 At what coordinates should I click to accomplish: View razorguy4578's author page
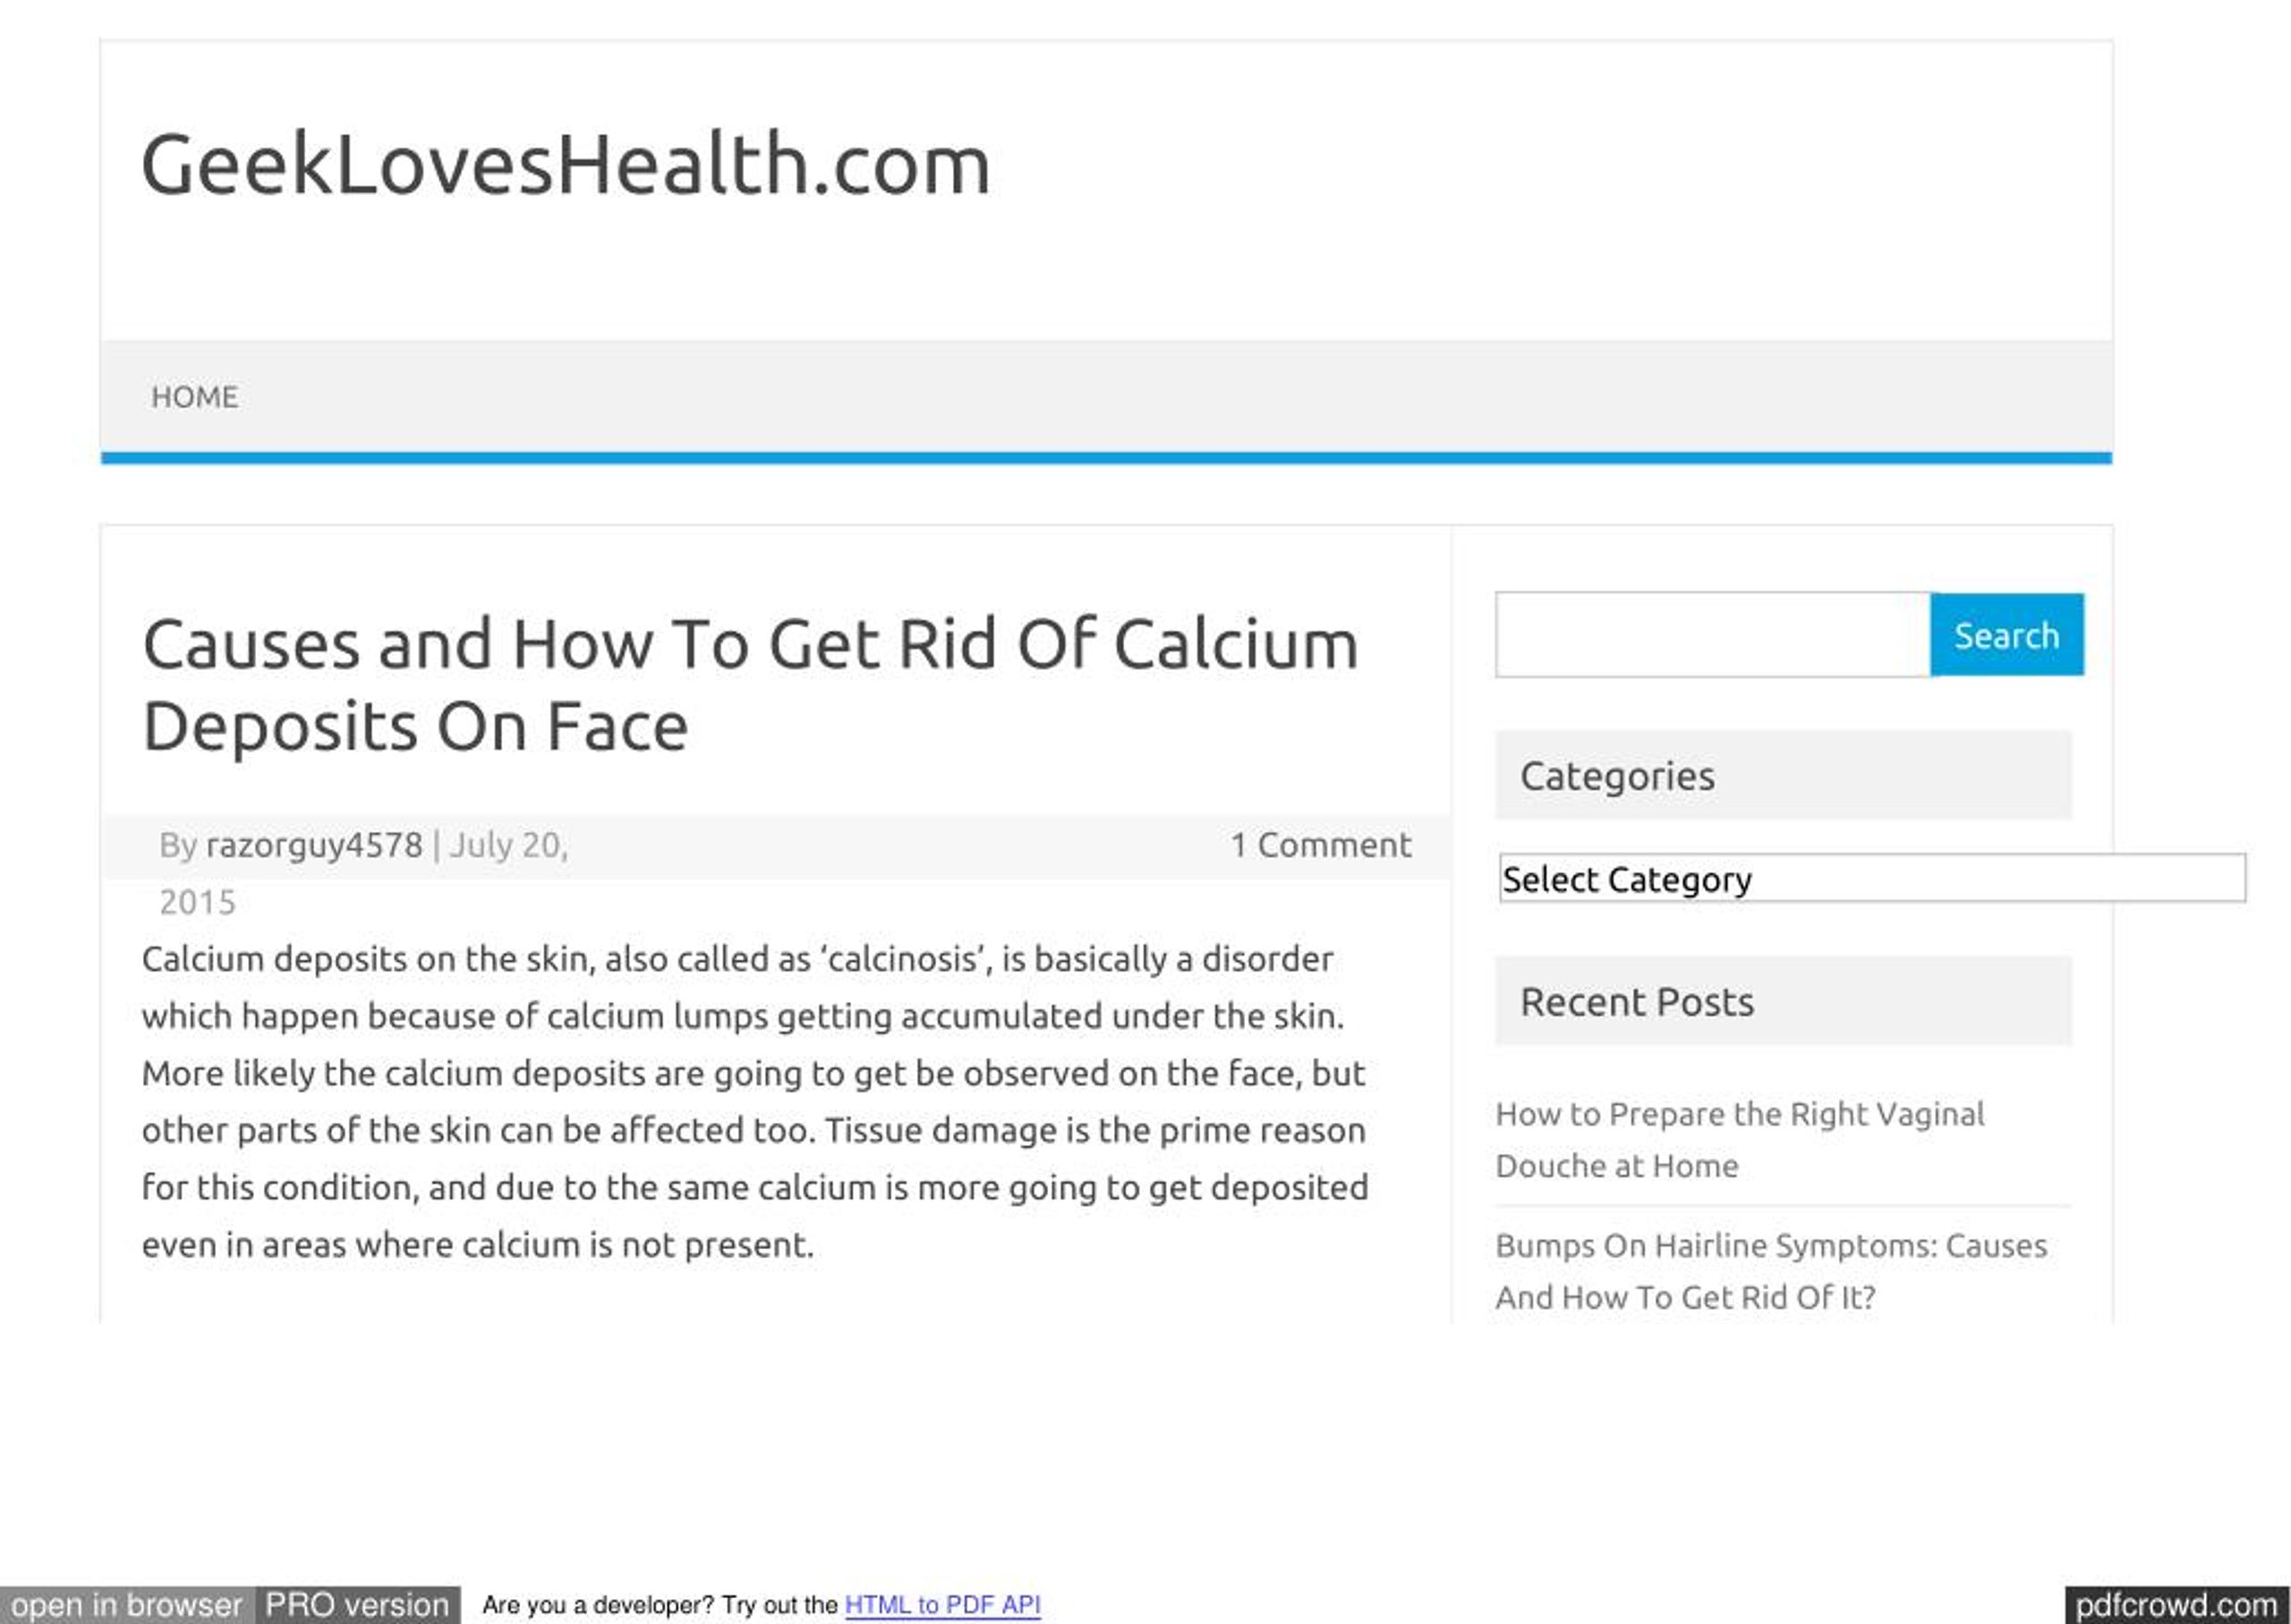(x=314, y=845)
